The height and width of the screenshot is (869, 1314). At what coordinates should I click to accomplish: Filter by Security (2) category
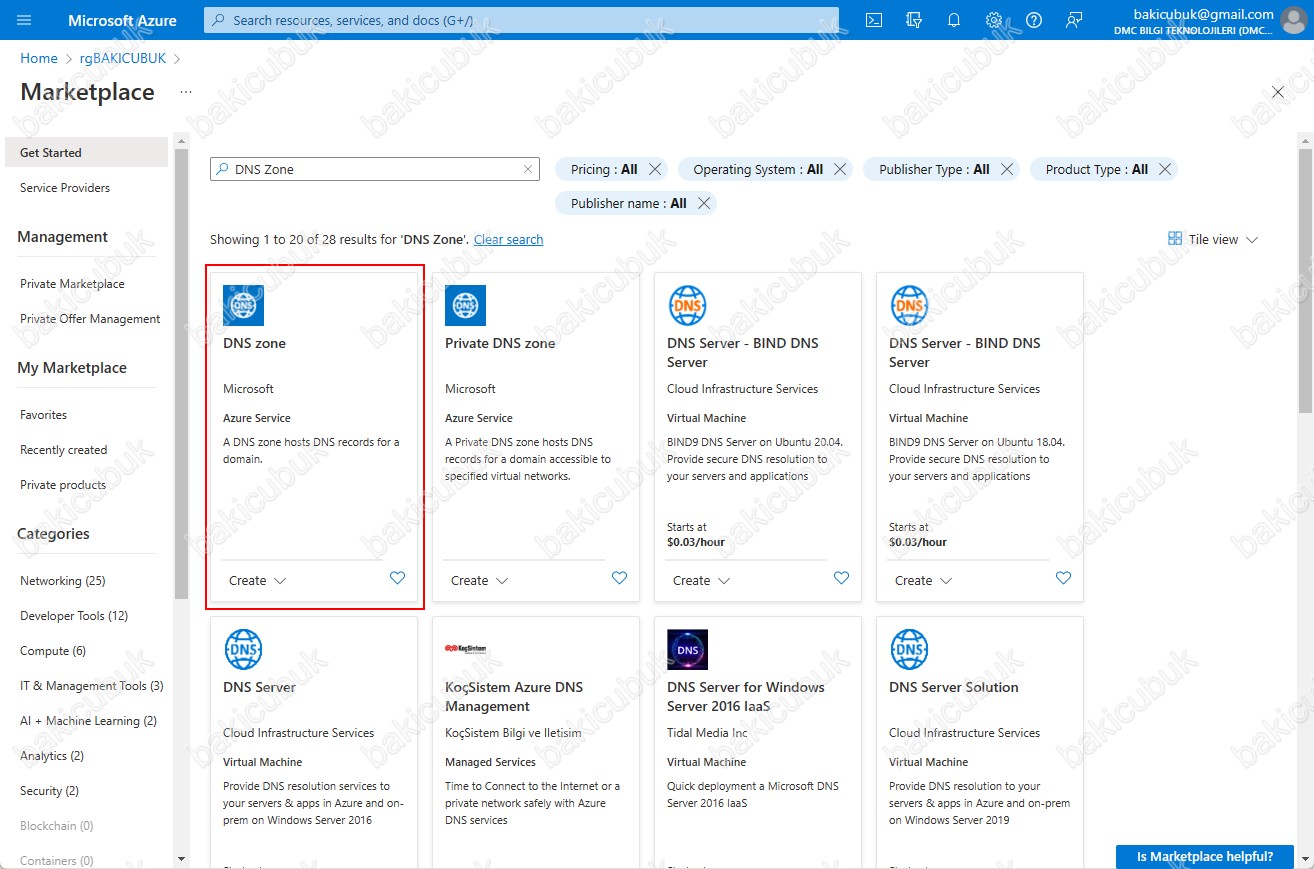(x=49, y=791)
